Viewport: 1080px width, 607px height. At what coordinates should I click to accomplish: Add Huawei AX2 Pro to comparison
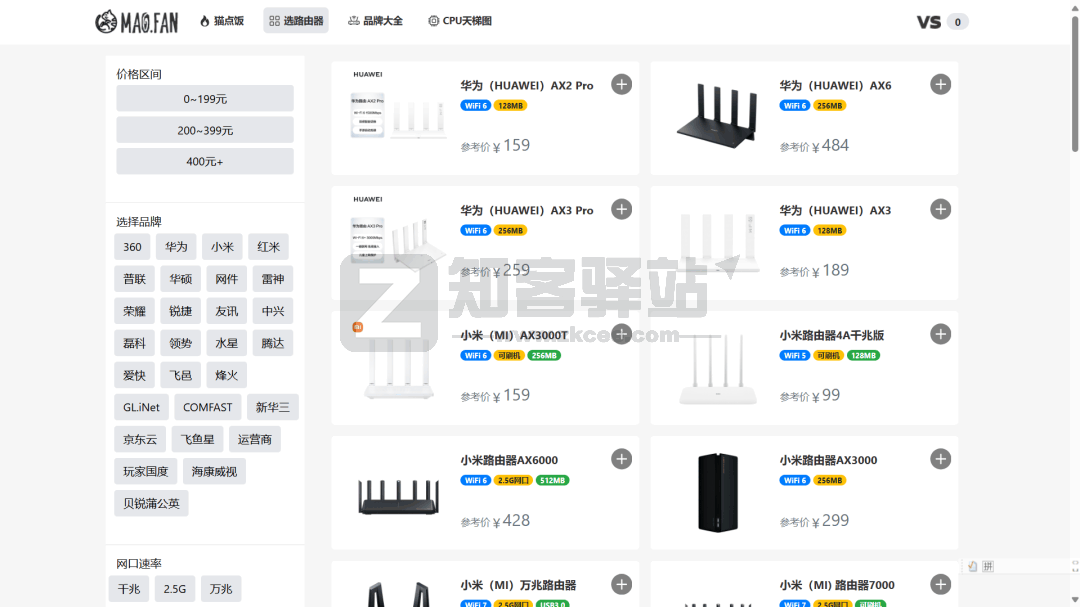coord(621,85)
